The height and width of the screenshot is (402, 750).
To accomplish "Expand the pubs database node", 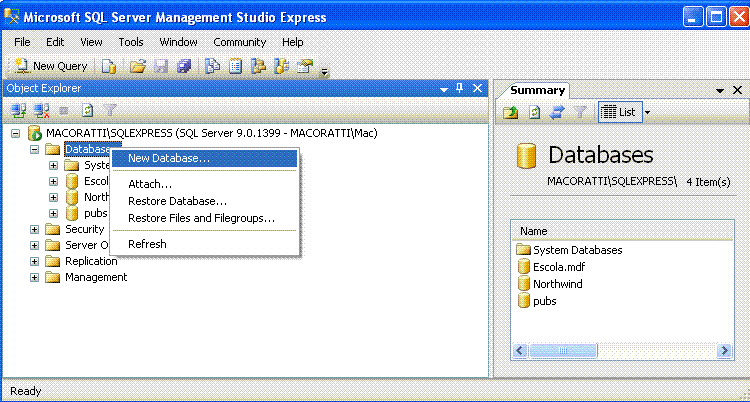I will 54,213.
